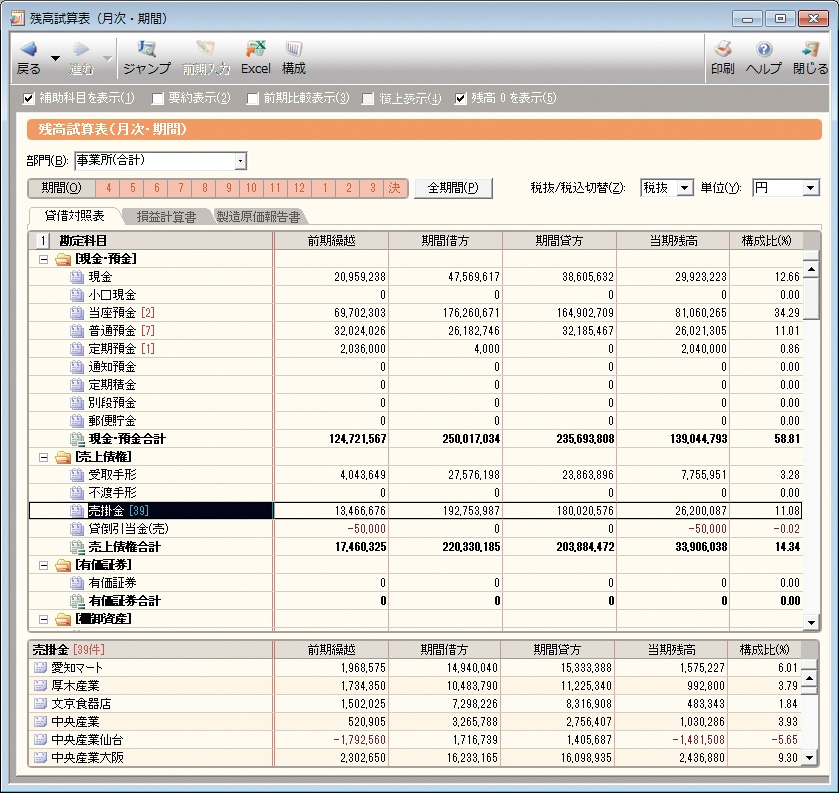
Task: Click the [有価証券] folder icon
Action: [63, 566]
